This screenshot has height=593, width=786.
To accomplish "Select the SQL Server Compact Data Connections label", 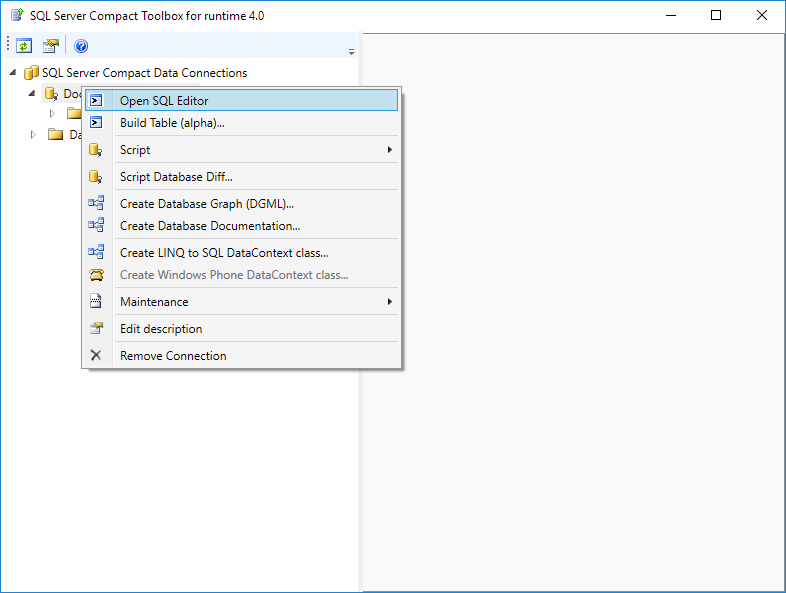I will [x=144, y=73].
